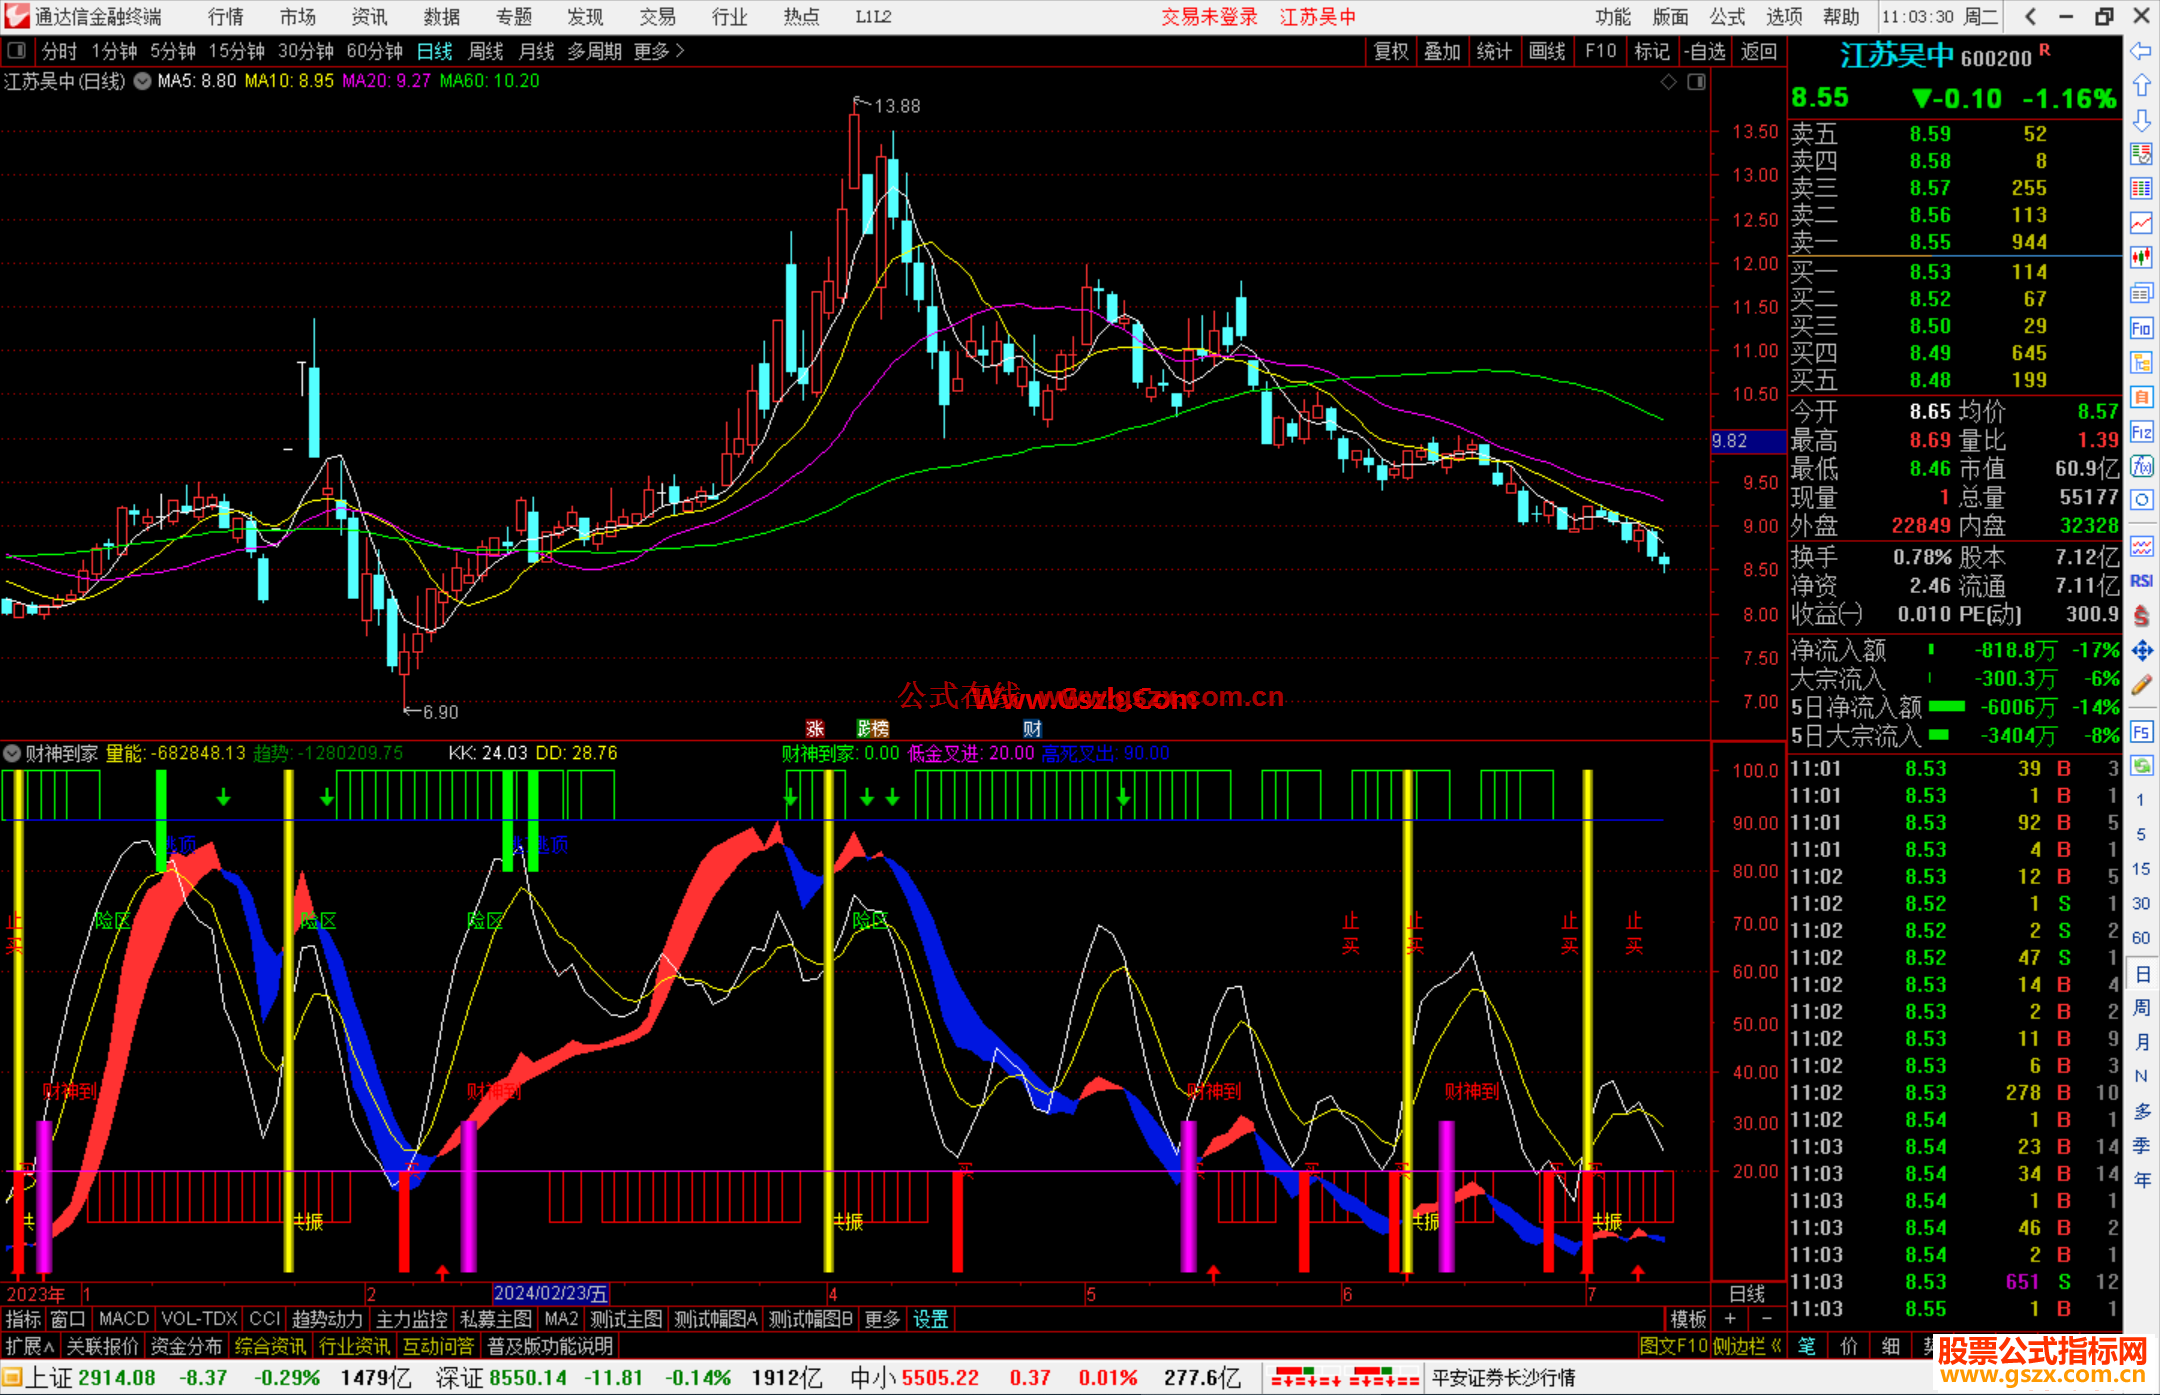2160x1395 pixels.
Task: Toggle the circle marker beside the 江苏吴中(日线) label
Action: click(x=143, y=82)
